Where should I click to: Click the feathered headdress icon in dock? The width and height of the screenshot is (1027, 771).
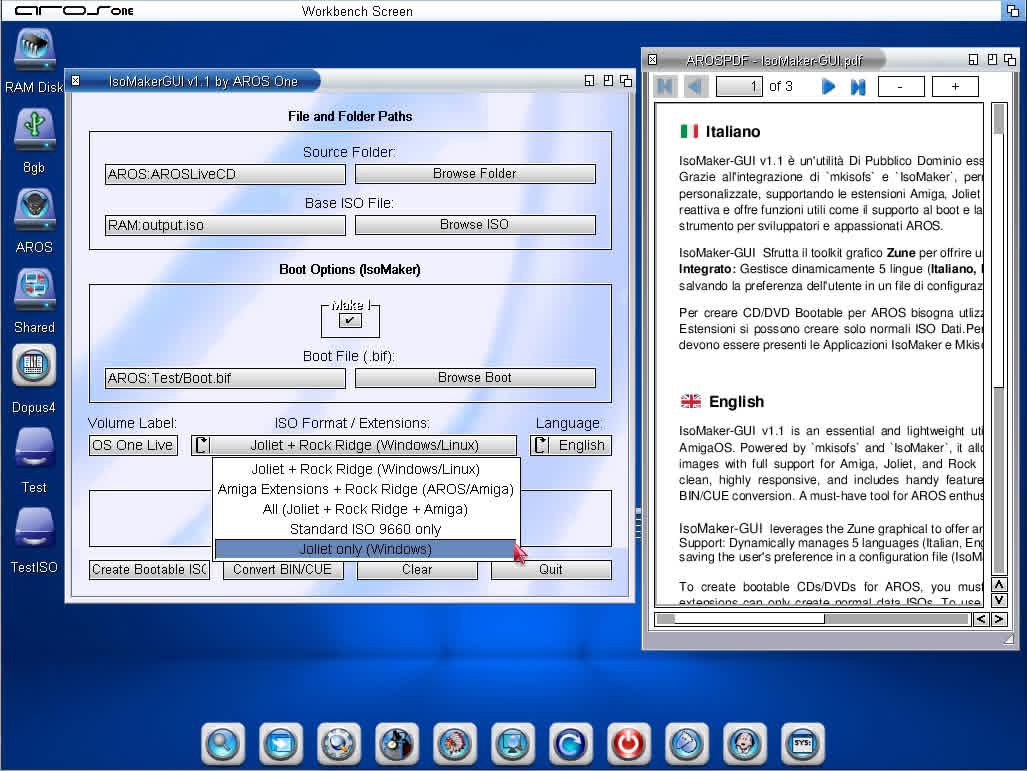[455, 743]
